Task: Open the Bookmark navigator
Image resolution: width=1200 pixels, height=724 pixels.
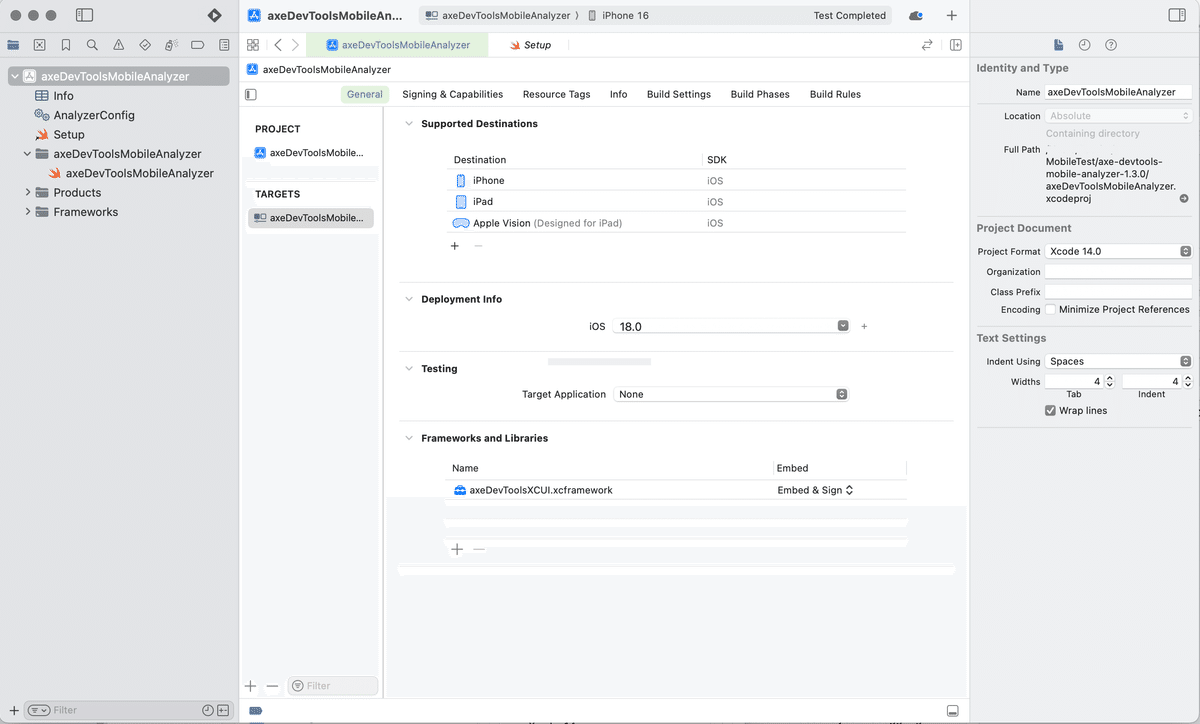Action: click(66, 45)
